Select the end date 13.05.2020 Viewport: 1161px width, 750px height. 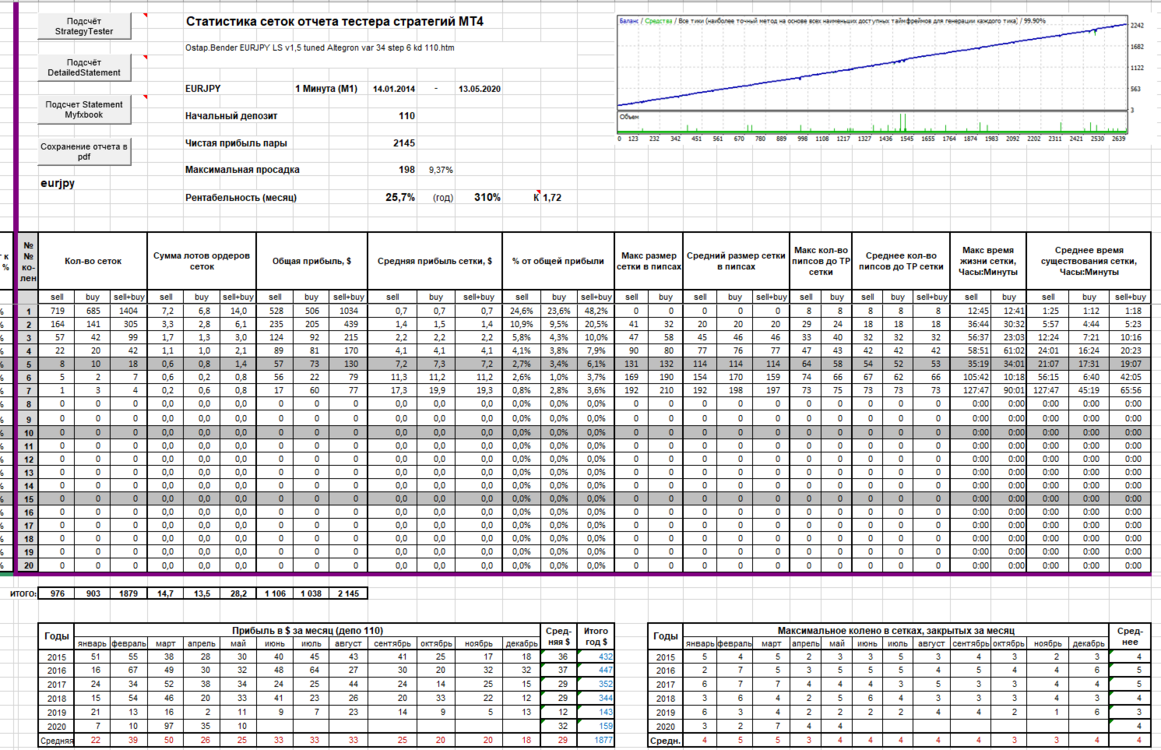click(x=479, y=89)
